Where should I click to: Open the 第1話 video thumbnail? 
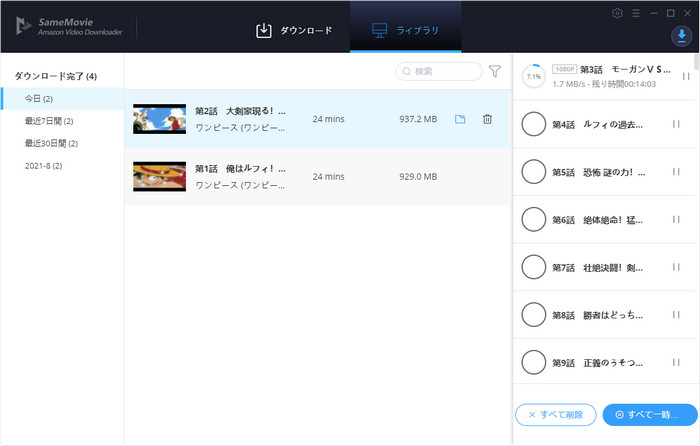[159, 177]
